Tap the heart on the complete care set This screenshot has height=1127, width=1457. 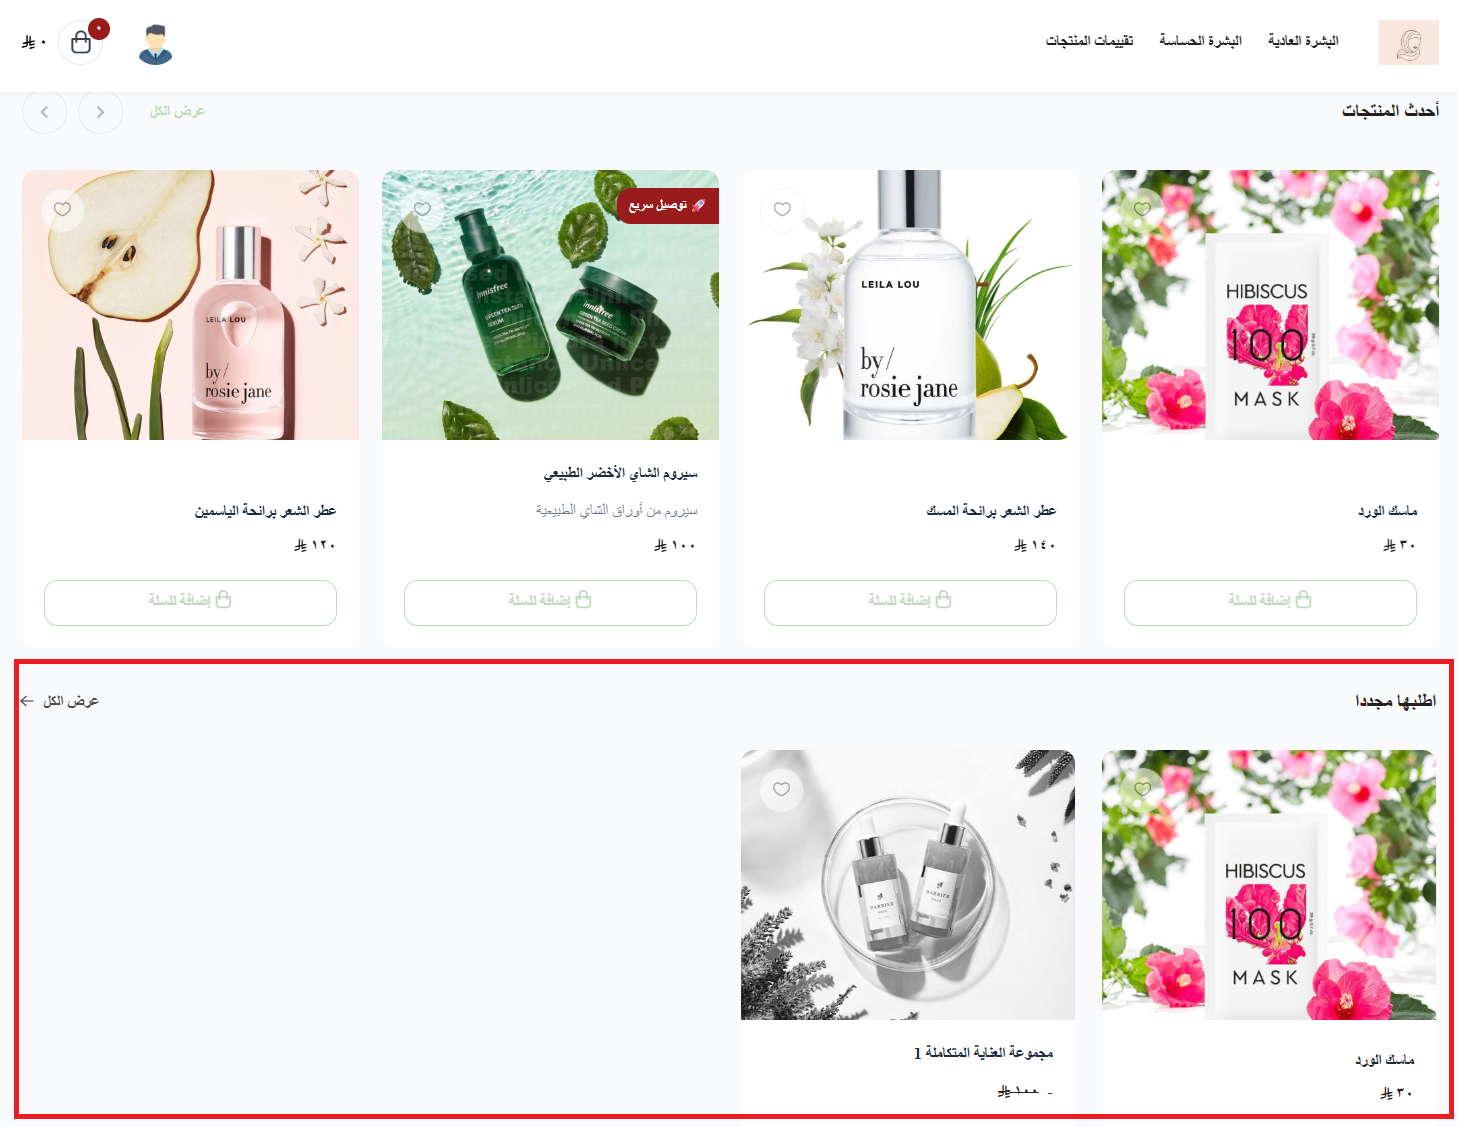[x=782, y=789]
